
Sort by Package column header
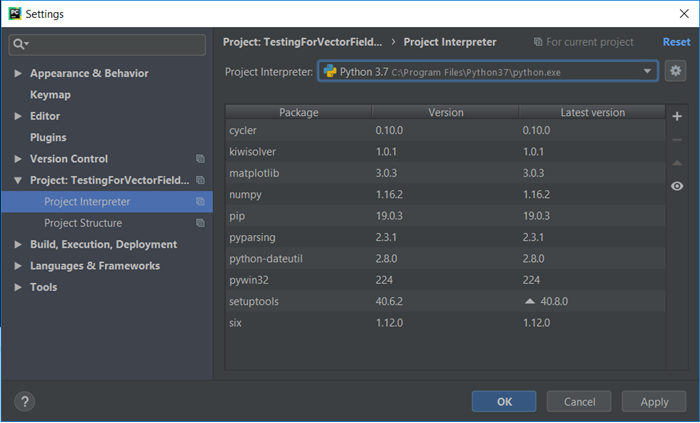(x=299, y=112)
